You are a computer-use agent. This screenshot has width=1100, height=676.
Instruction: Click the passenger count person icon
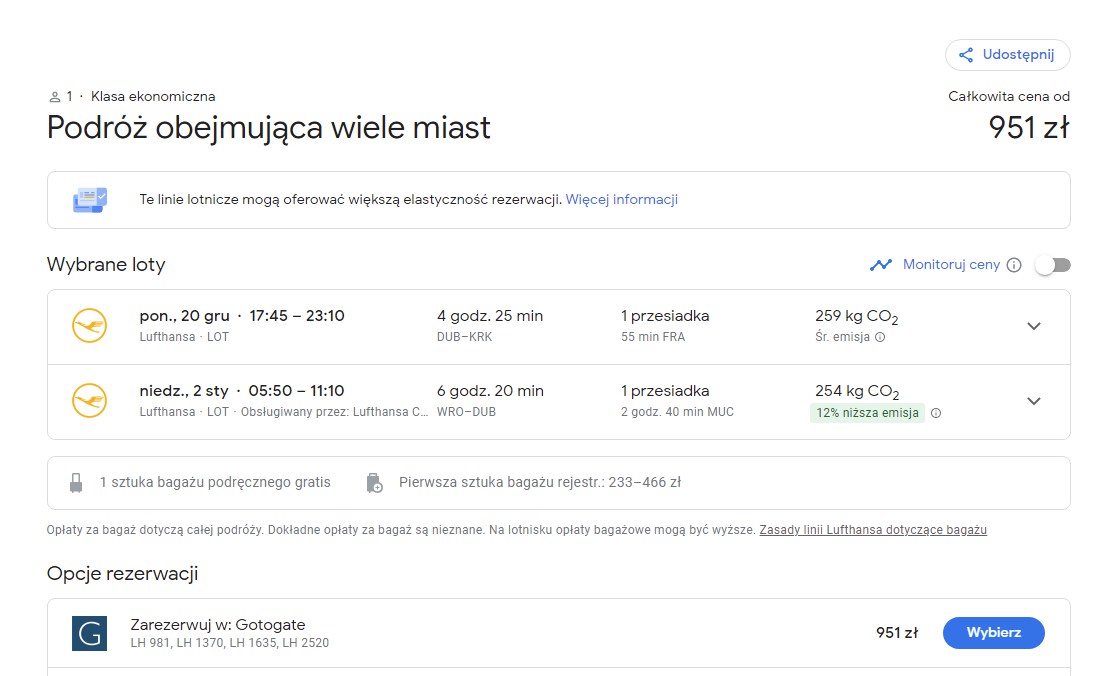(54, 97)
